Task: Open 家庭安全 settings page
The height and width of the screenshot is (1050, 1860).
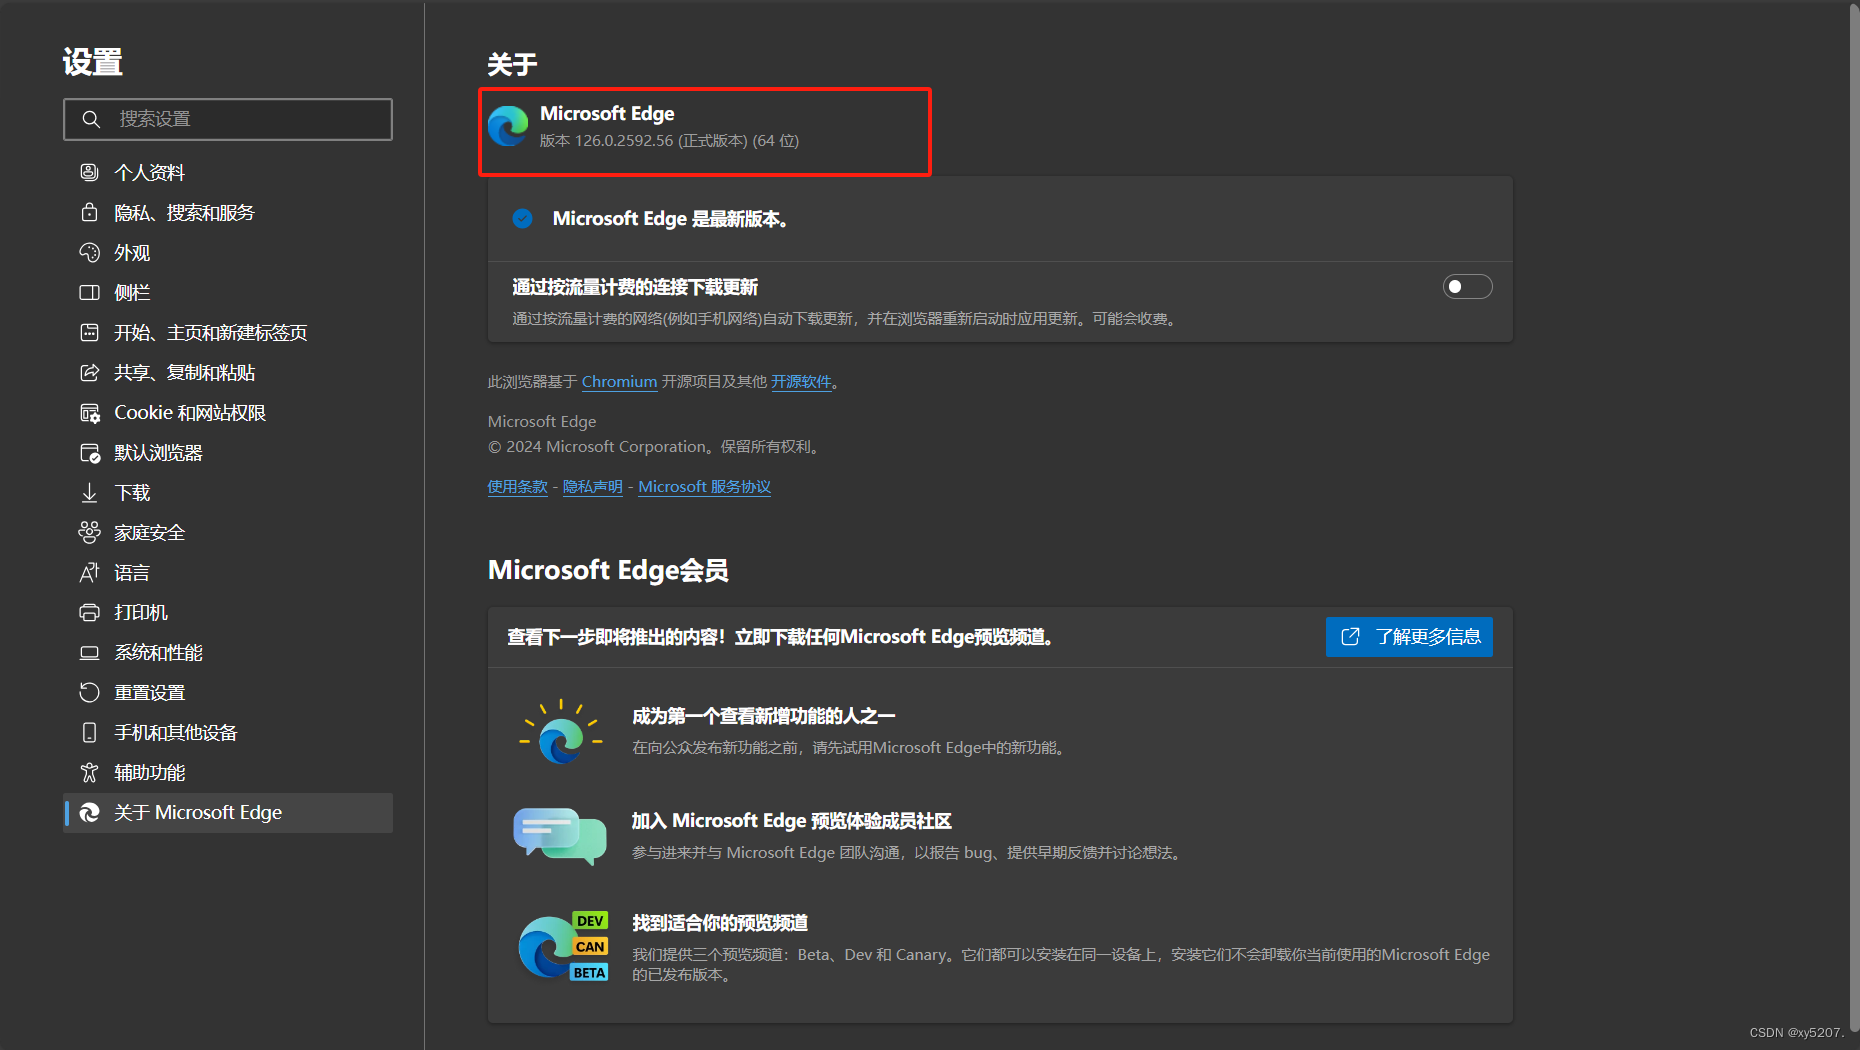Action: click(228, 532)
